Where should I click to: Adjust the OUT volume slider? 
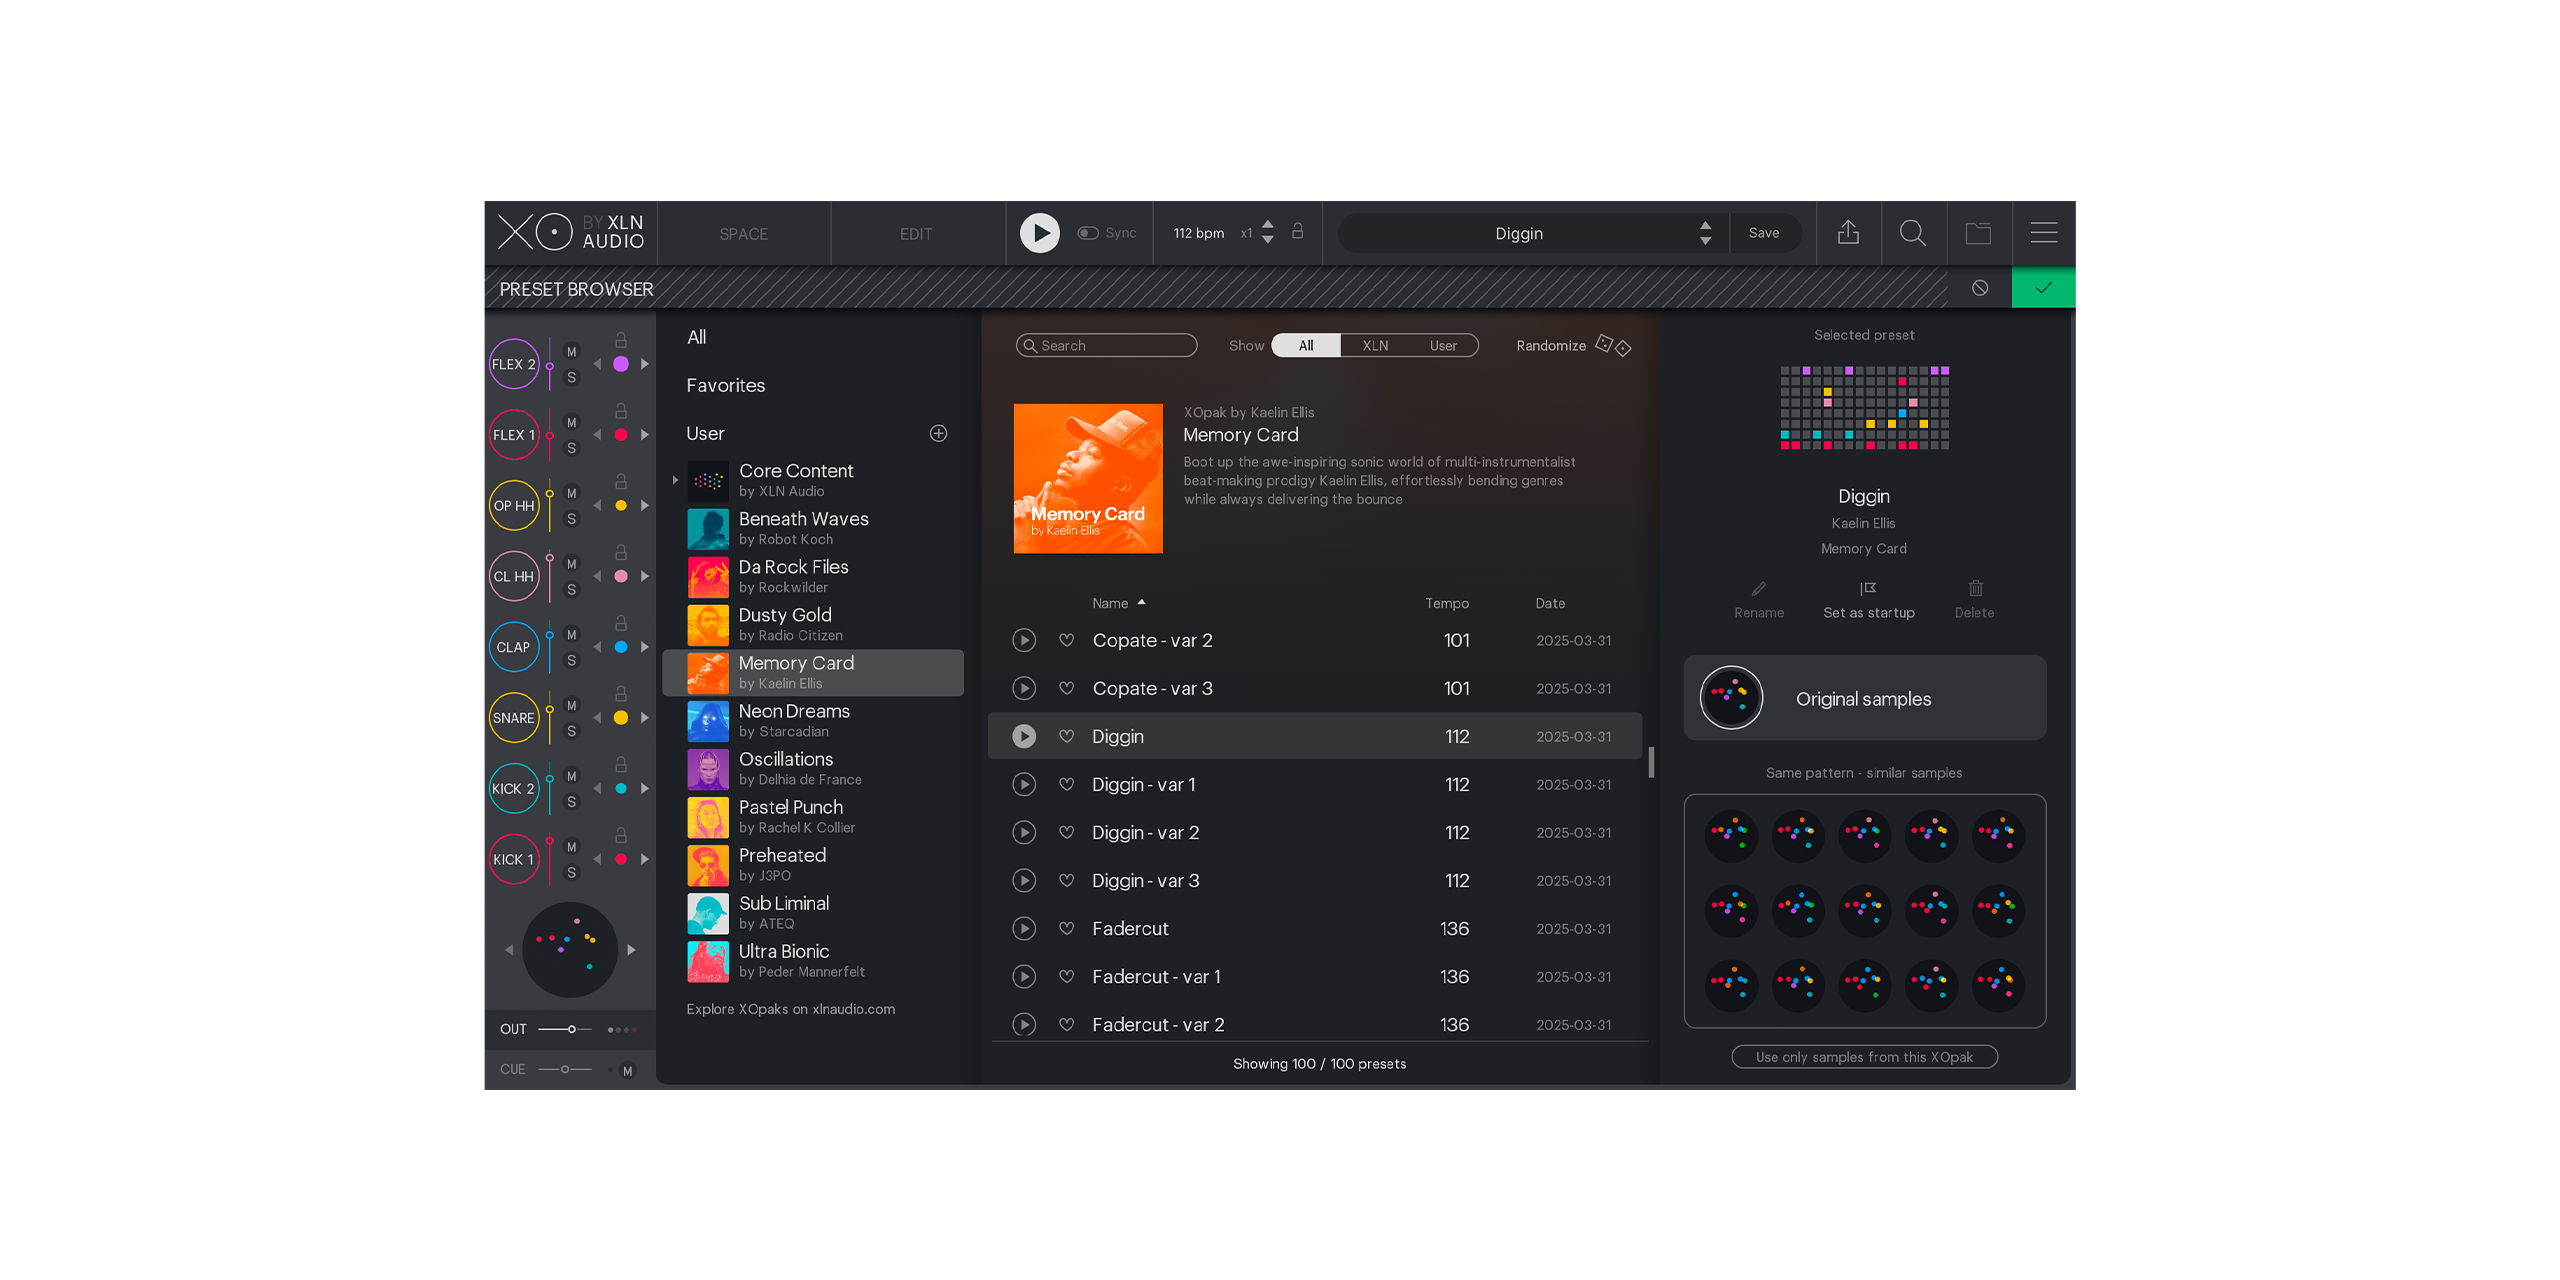[565, 1029]
